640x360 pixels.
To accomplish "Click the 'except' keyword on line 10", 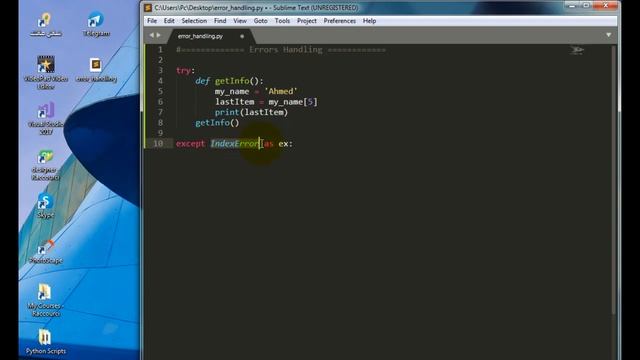I will click(190, 144).
